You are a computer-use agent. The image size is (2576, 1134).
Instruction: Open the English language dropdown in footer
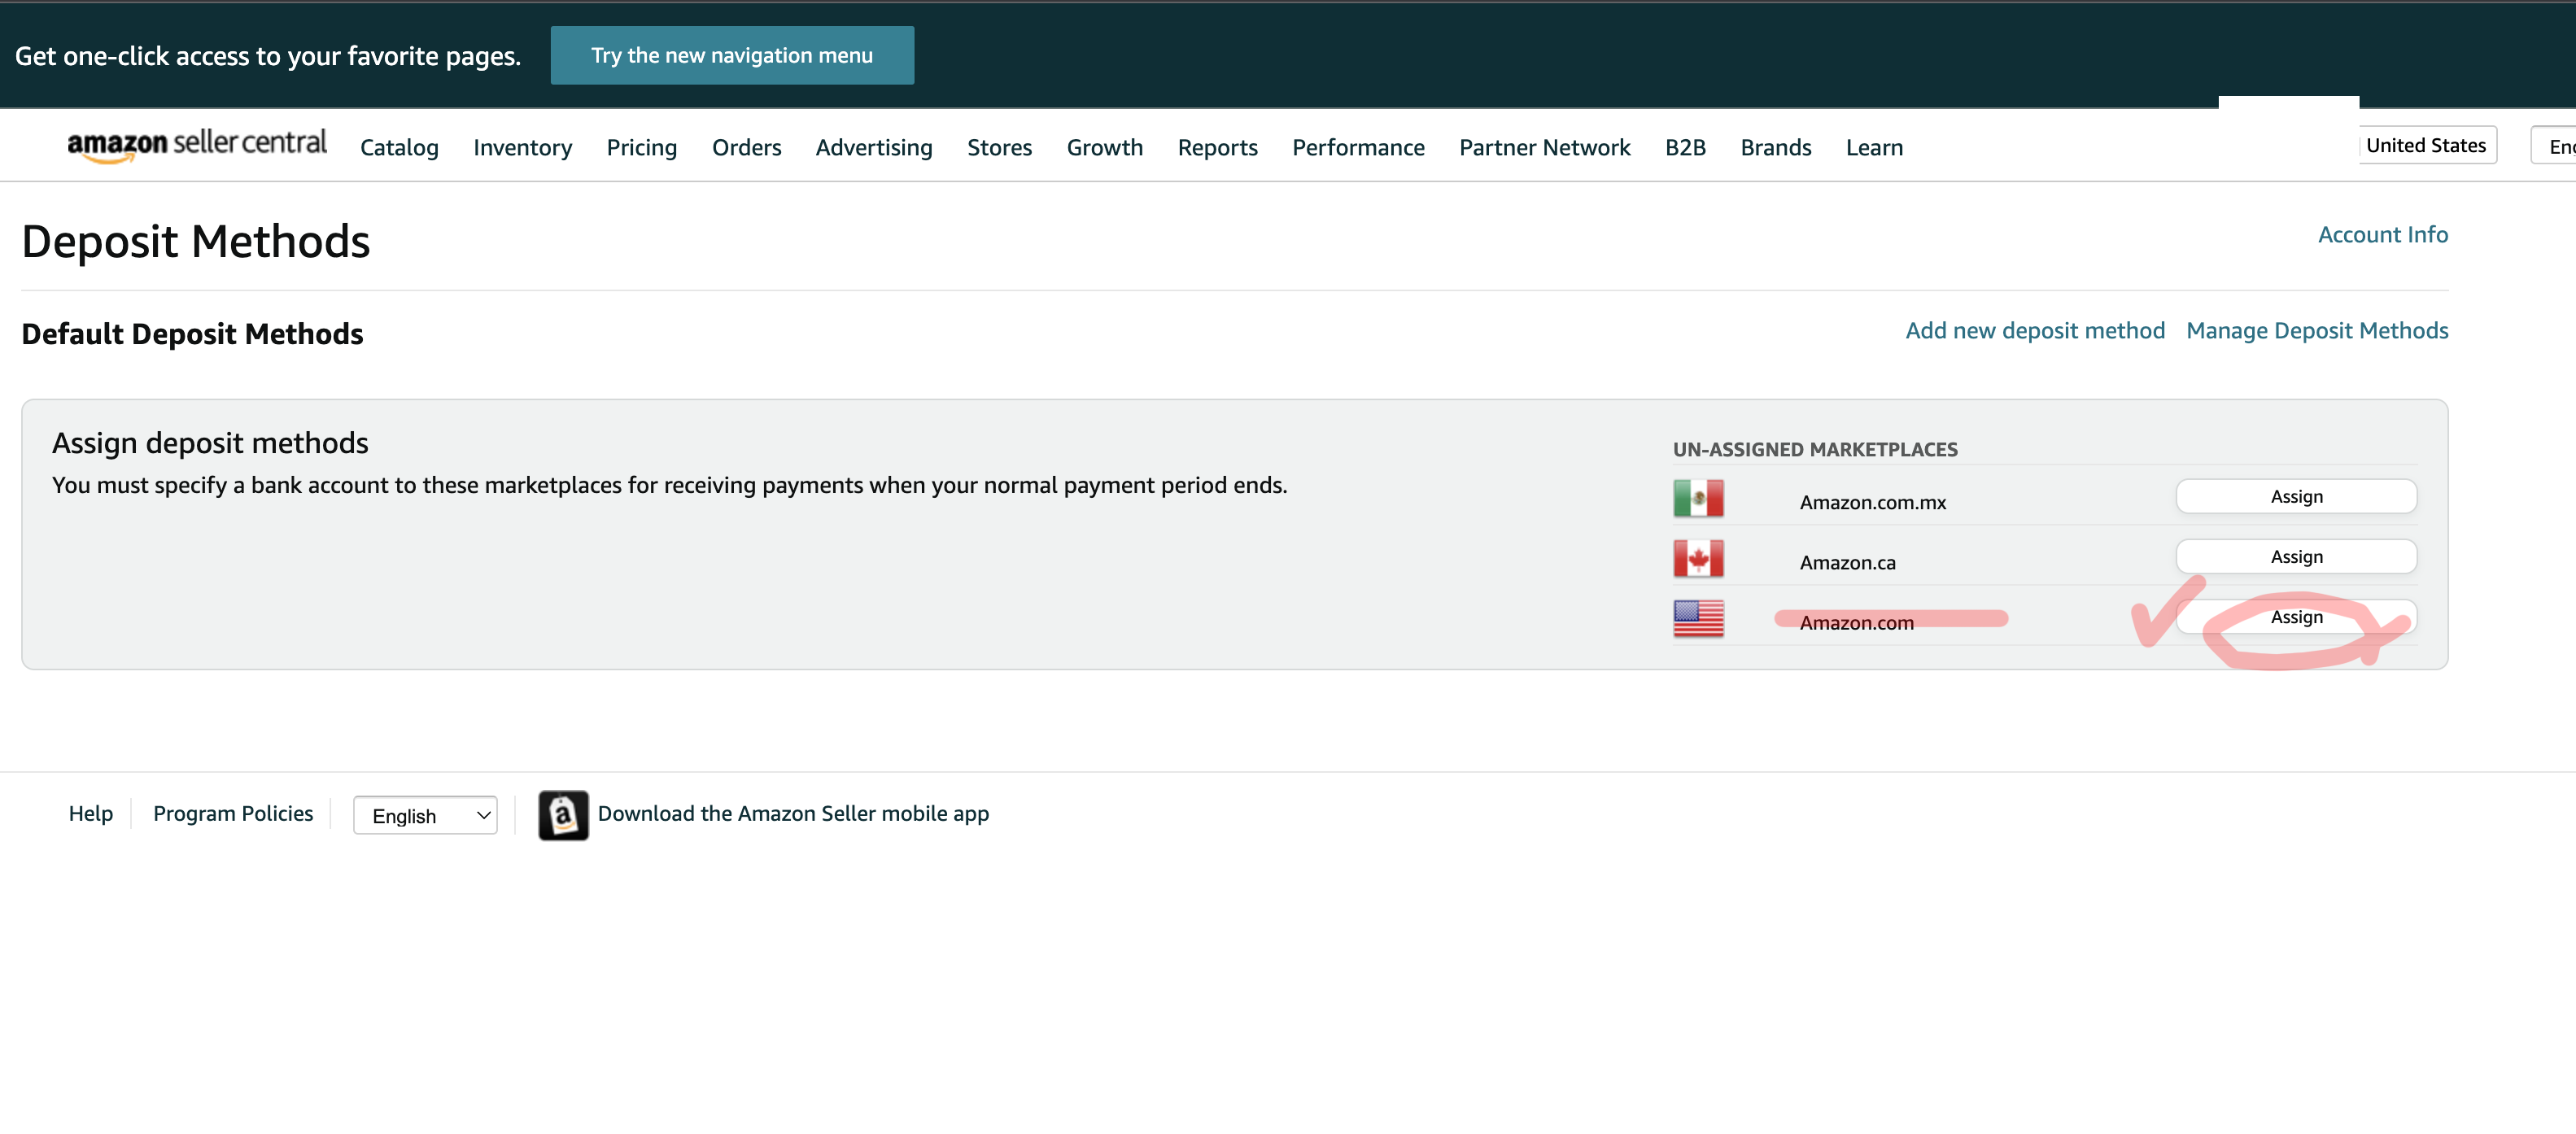425,815
